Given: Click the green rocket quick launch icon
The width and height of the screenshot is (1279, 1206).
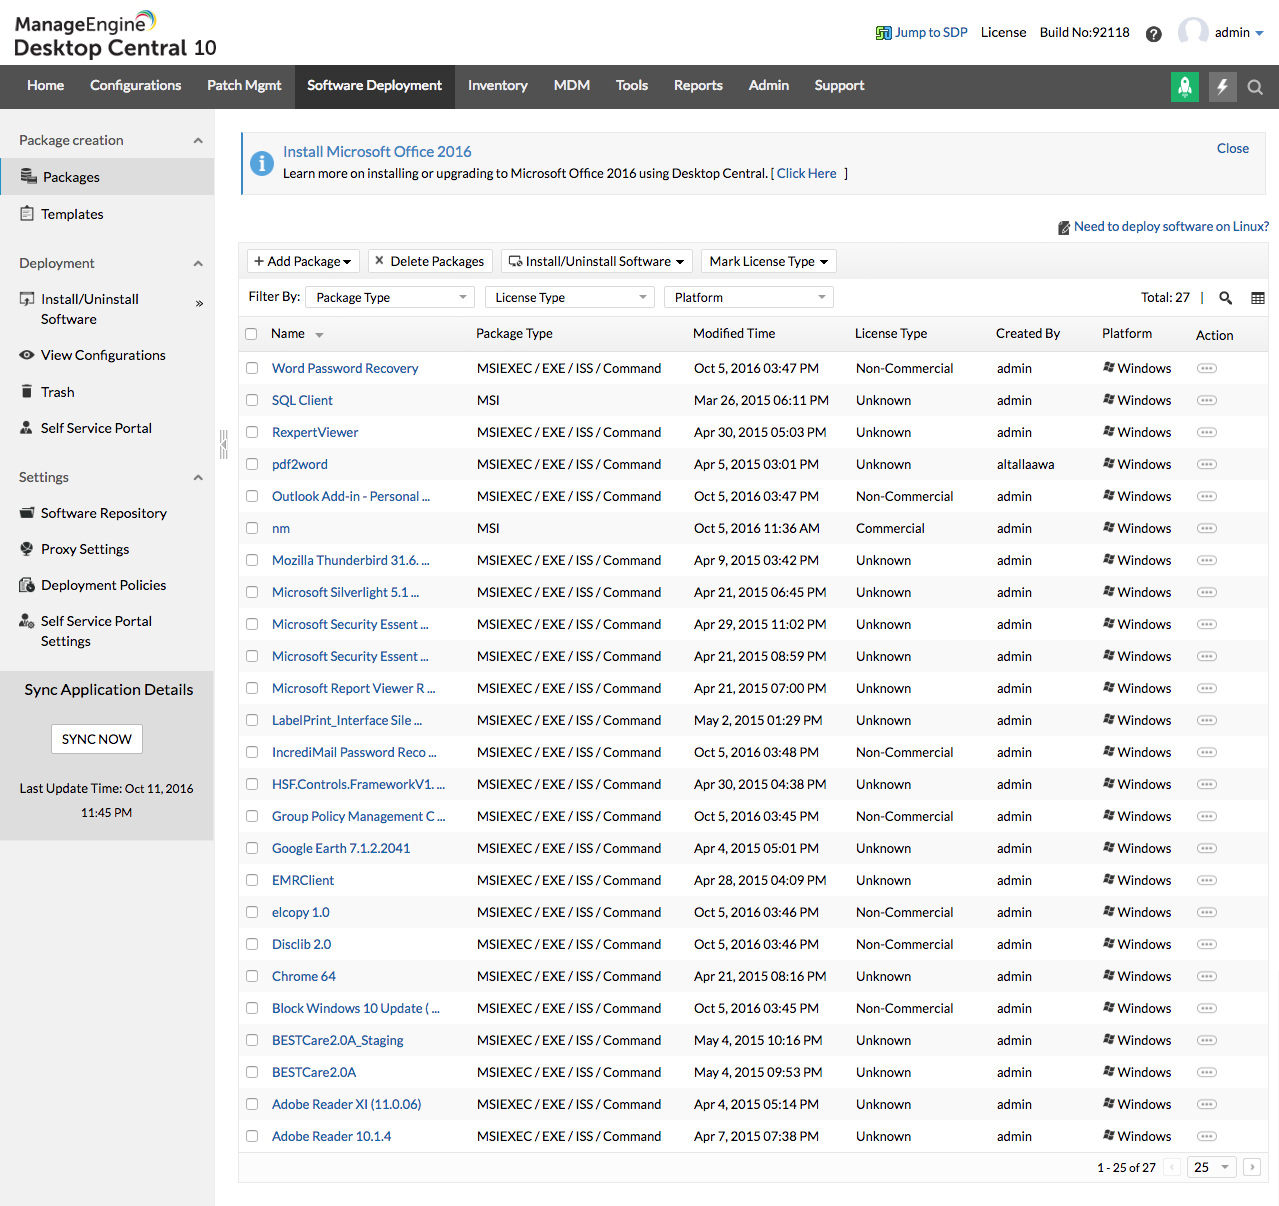Looking at the screenshot, I should click(x=1185, y=87).
